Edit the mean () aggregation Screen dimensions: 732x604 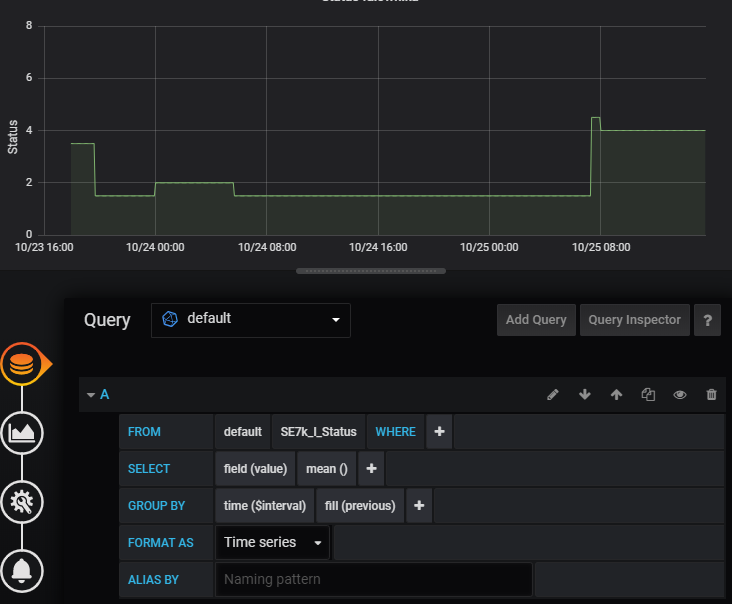[326, 469]
